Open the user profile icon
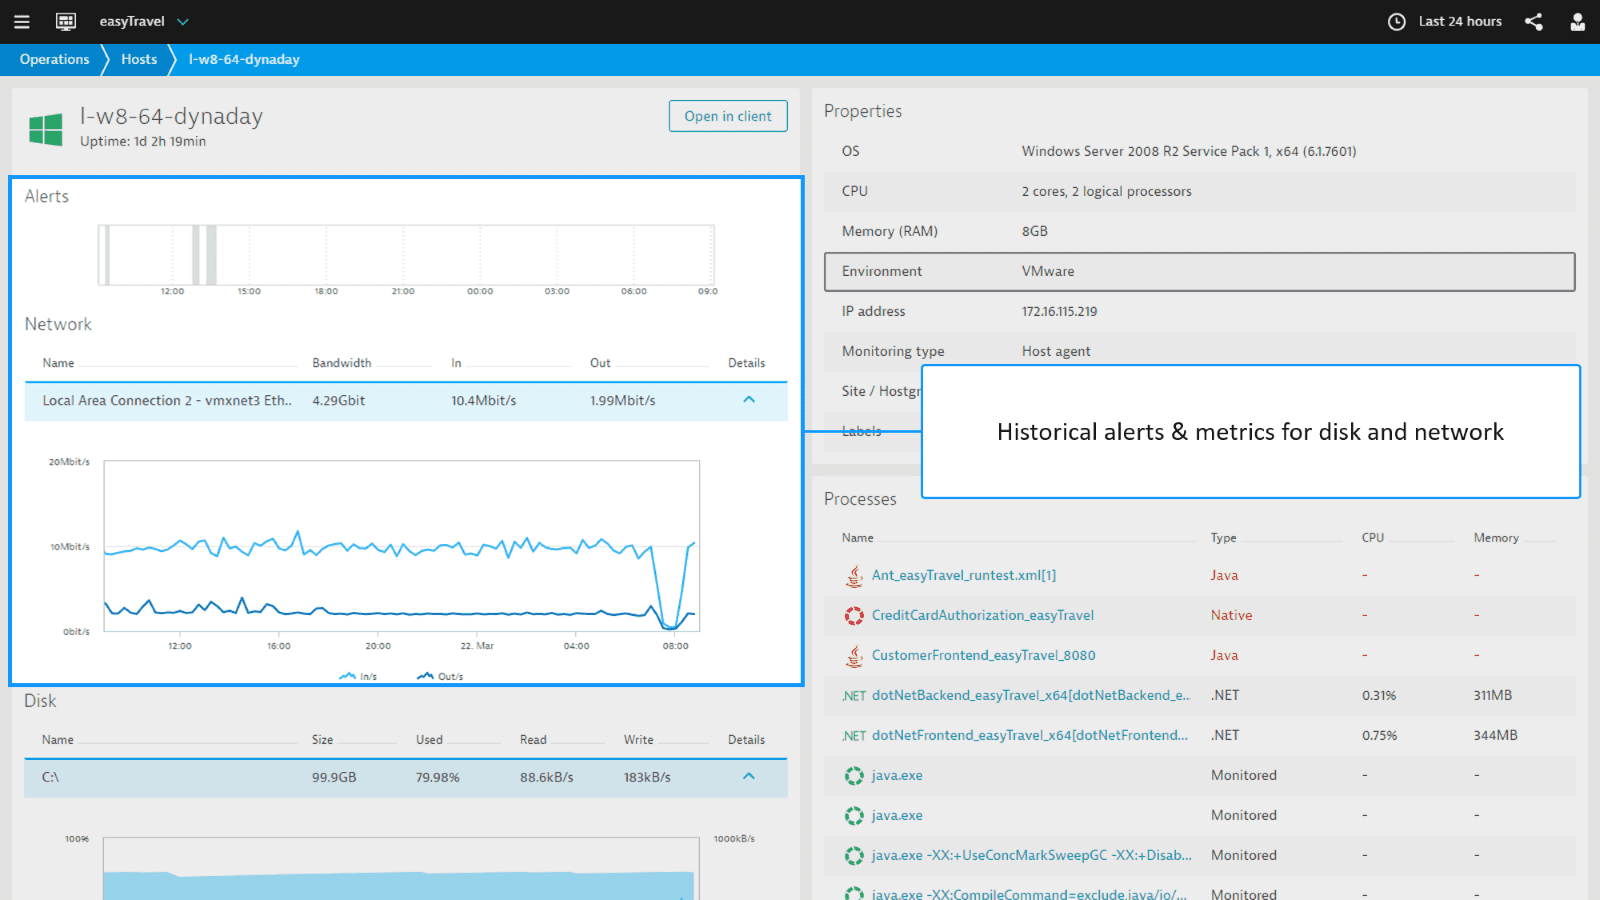The width and height of the screenshot is (1600, 900). (1577, 22)
